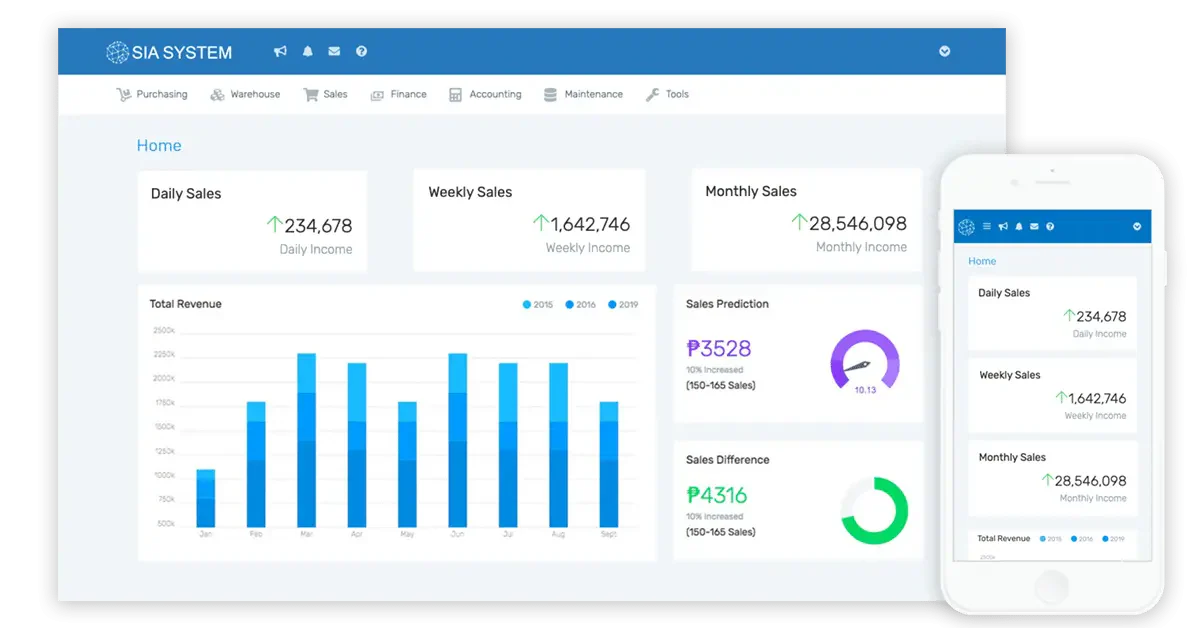Image resolution: width=1200 pixels, height=628 pixels.
Task: Tap the help icon on the phone
Action: point(1050,227)
